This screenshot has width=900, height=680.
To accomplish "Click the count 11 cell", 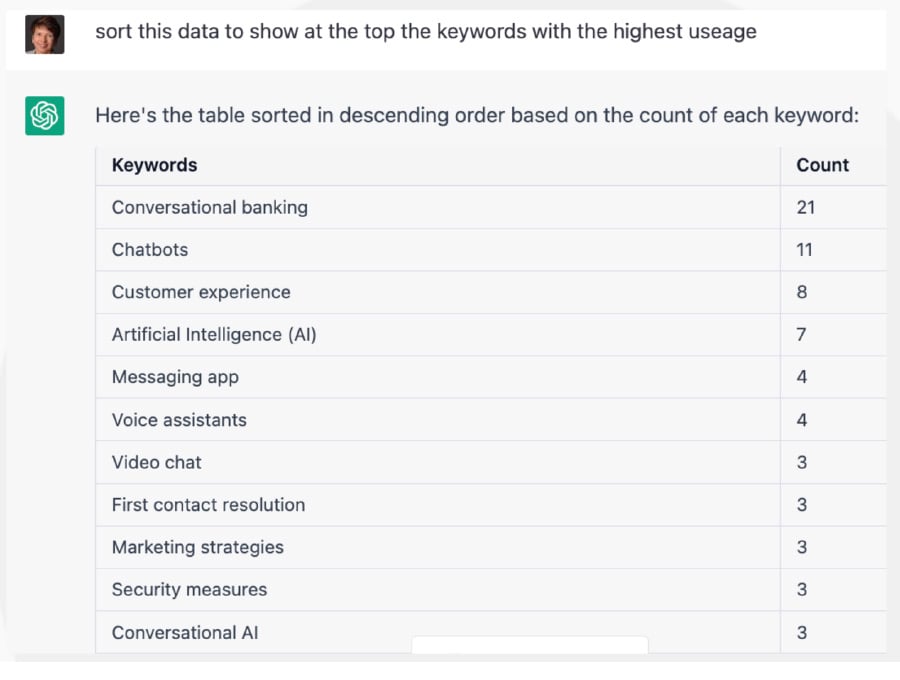I will point(804,250).
